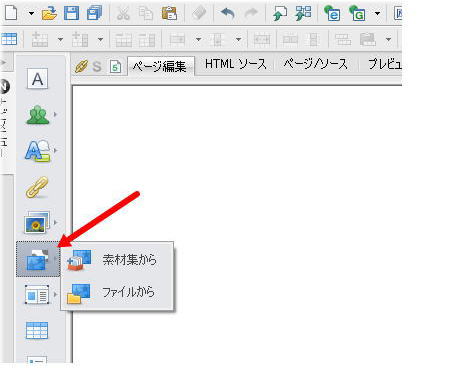Click the table insertion icon in sidebar
Screen dimensions: 474x390
pyautogui.click(x=37, y=330)
